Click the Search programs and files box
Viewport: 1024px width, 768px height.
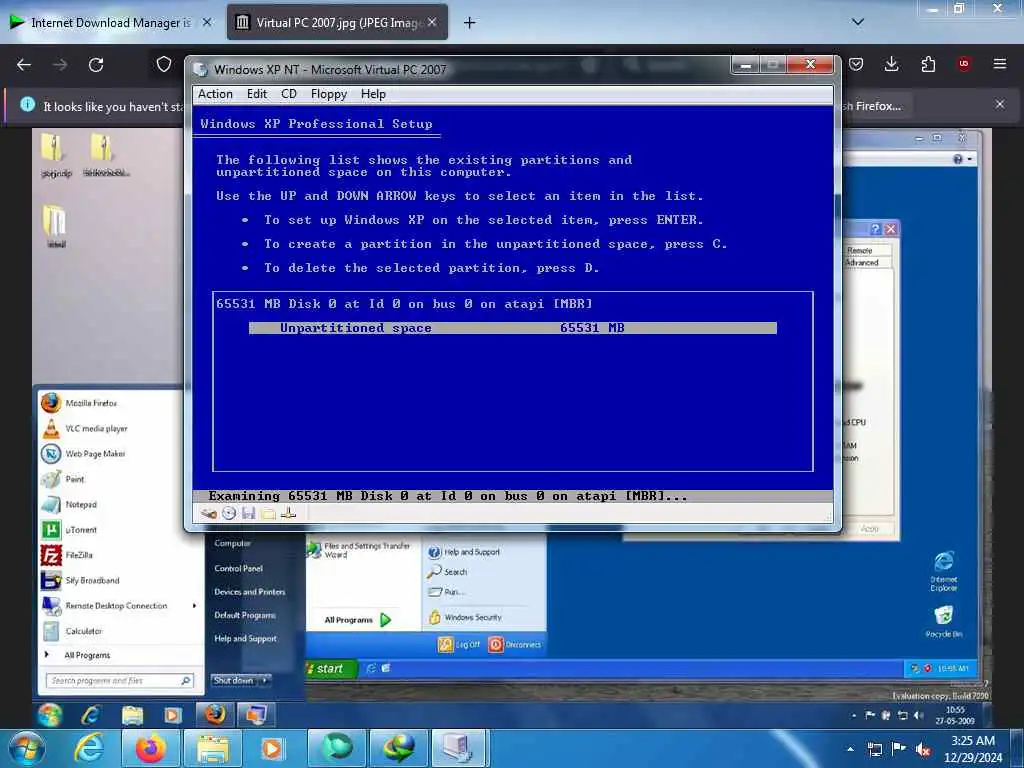pyautogui.click(x=120, y=680)
